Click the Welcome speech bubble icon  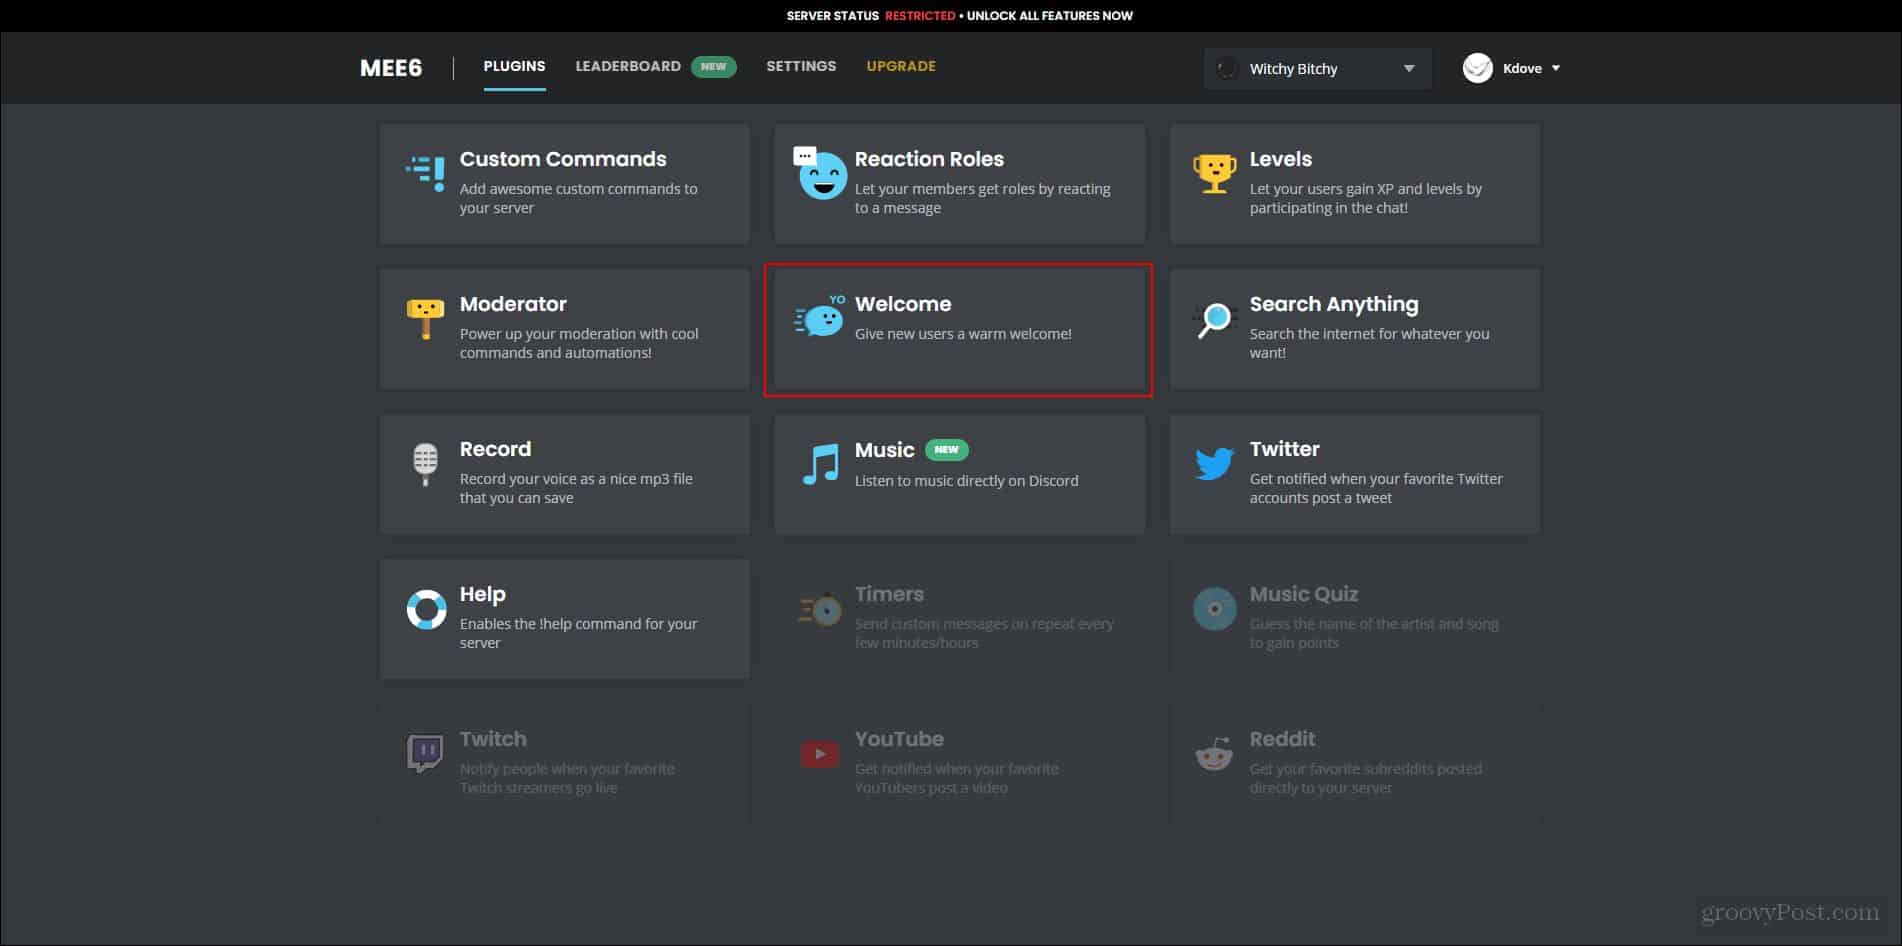pos(820,317)
